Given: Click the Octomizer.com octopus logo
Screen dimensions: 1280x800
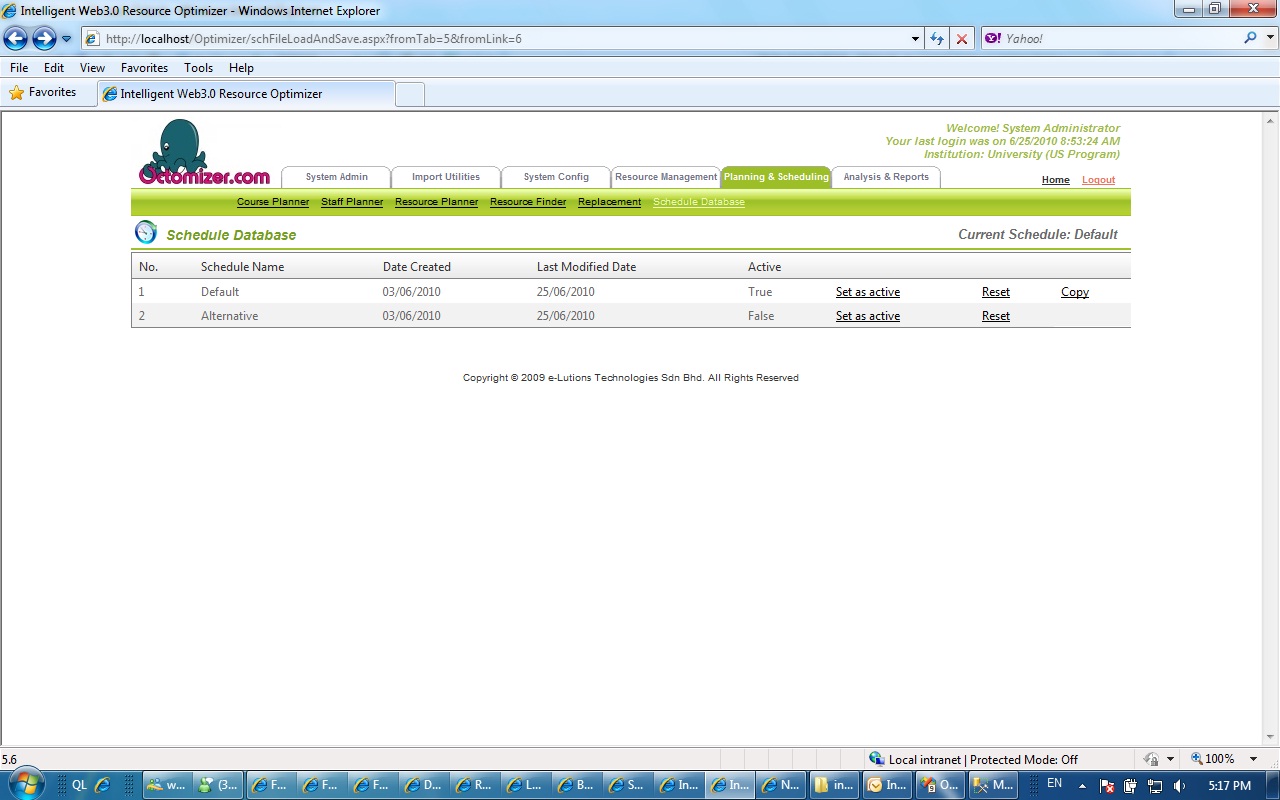Looking at the screenshot, I should pos(204,152).
